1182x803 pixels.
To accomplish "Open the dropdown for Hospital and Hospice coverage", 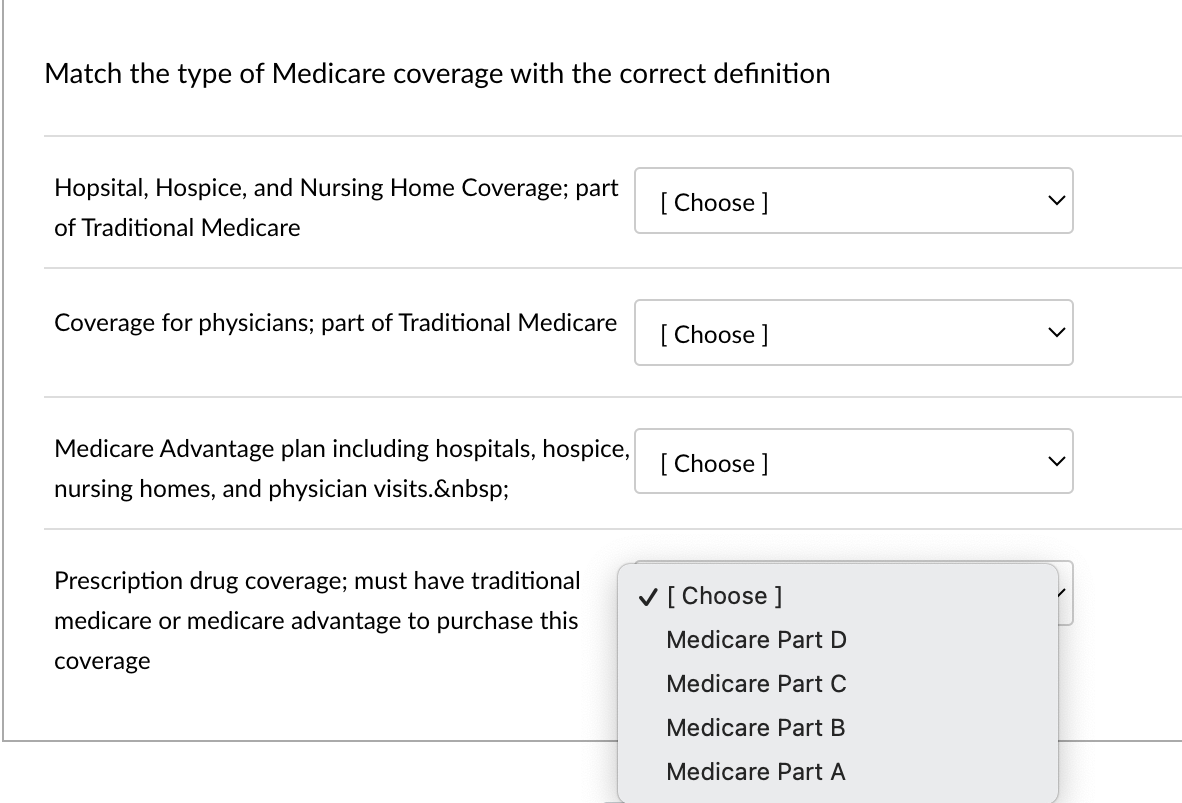I will 853,201.
